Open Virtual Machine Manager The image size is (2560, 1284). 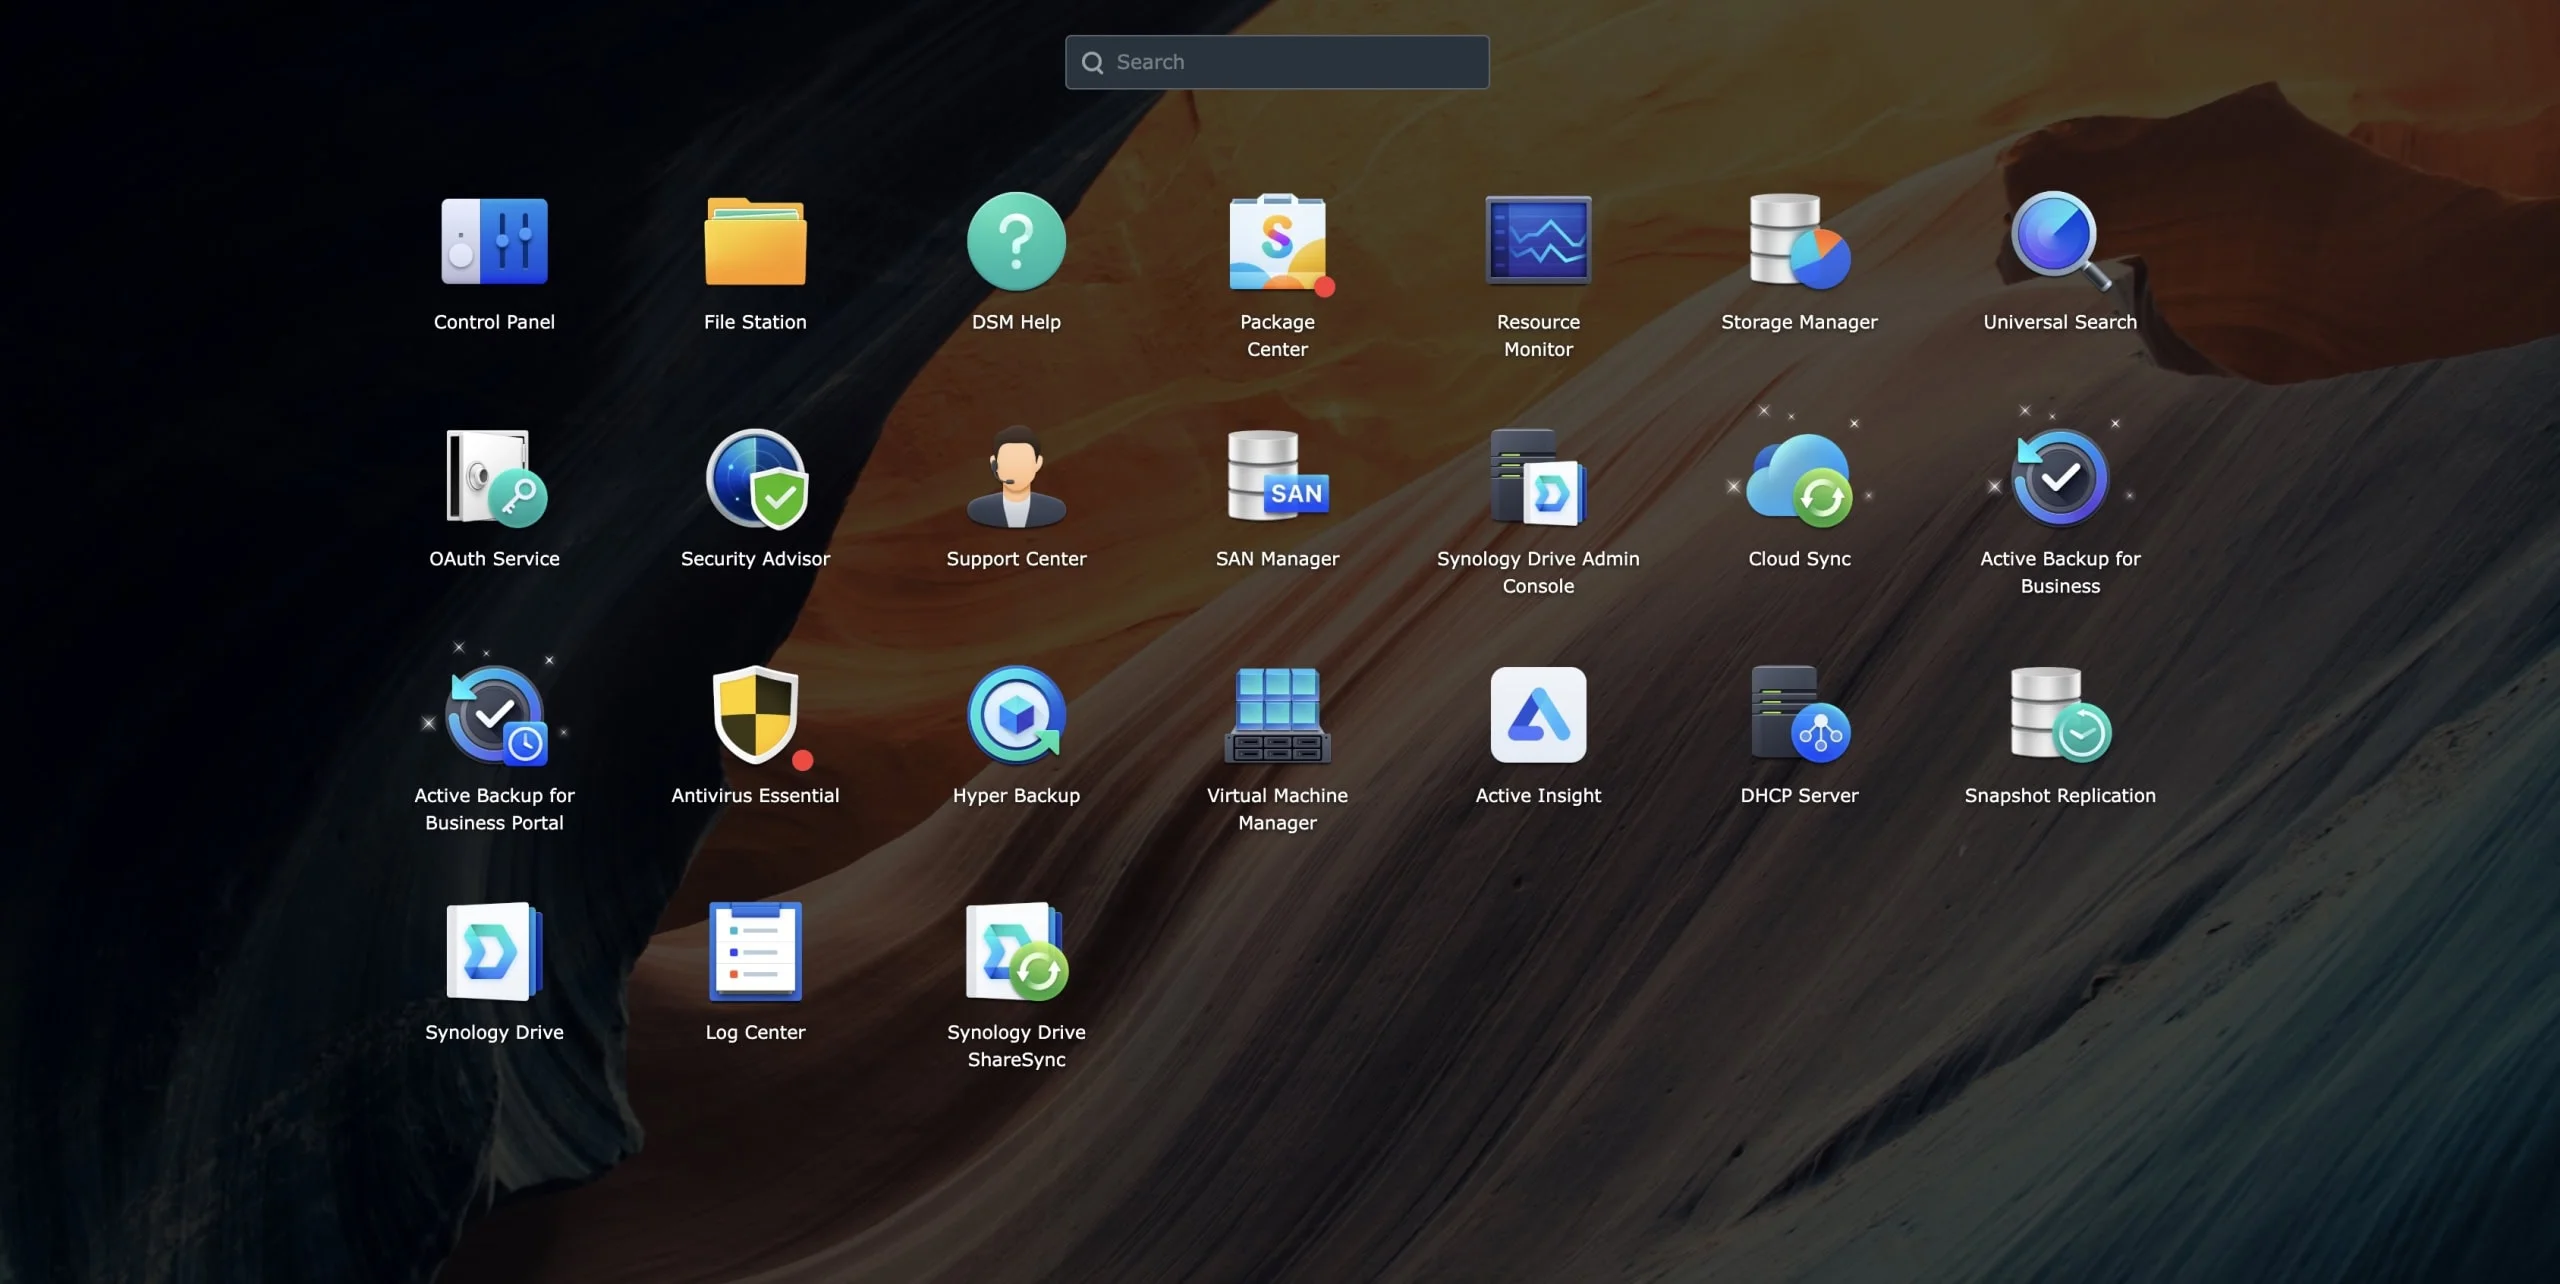tap(1277, 715)
